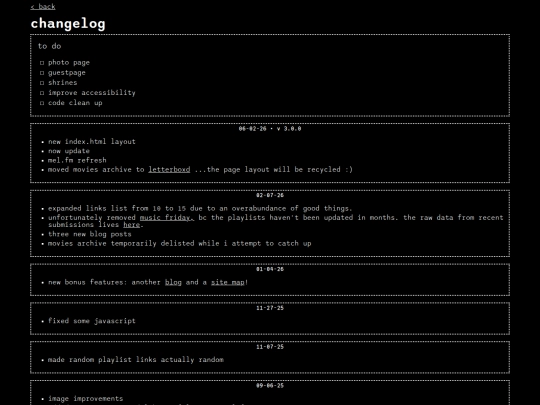Go back via the '< back' link
Screen dimensions: 540x405
[43, 7]
